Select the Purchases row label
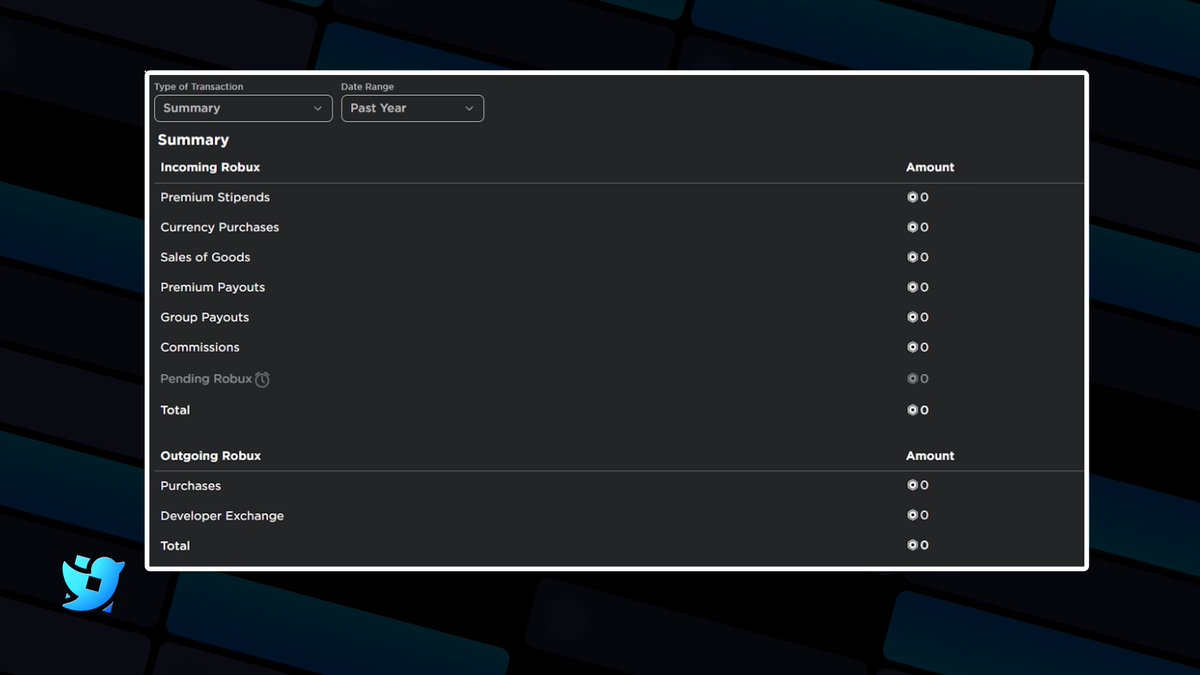This screenshot has width=1200, height=675. coord(191,486)
